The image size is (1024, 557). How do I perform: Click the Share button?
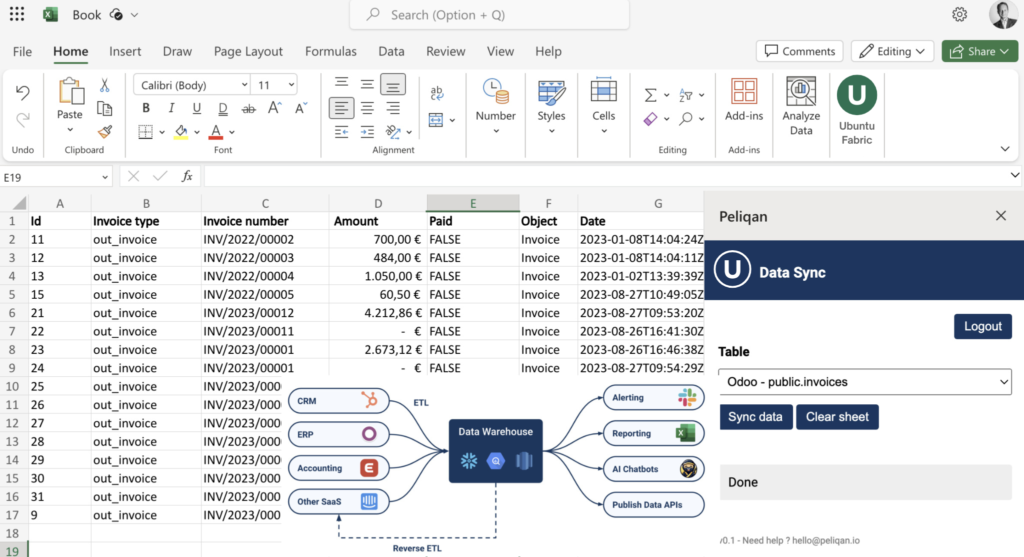(x=980, y=51)
